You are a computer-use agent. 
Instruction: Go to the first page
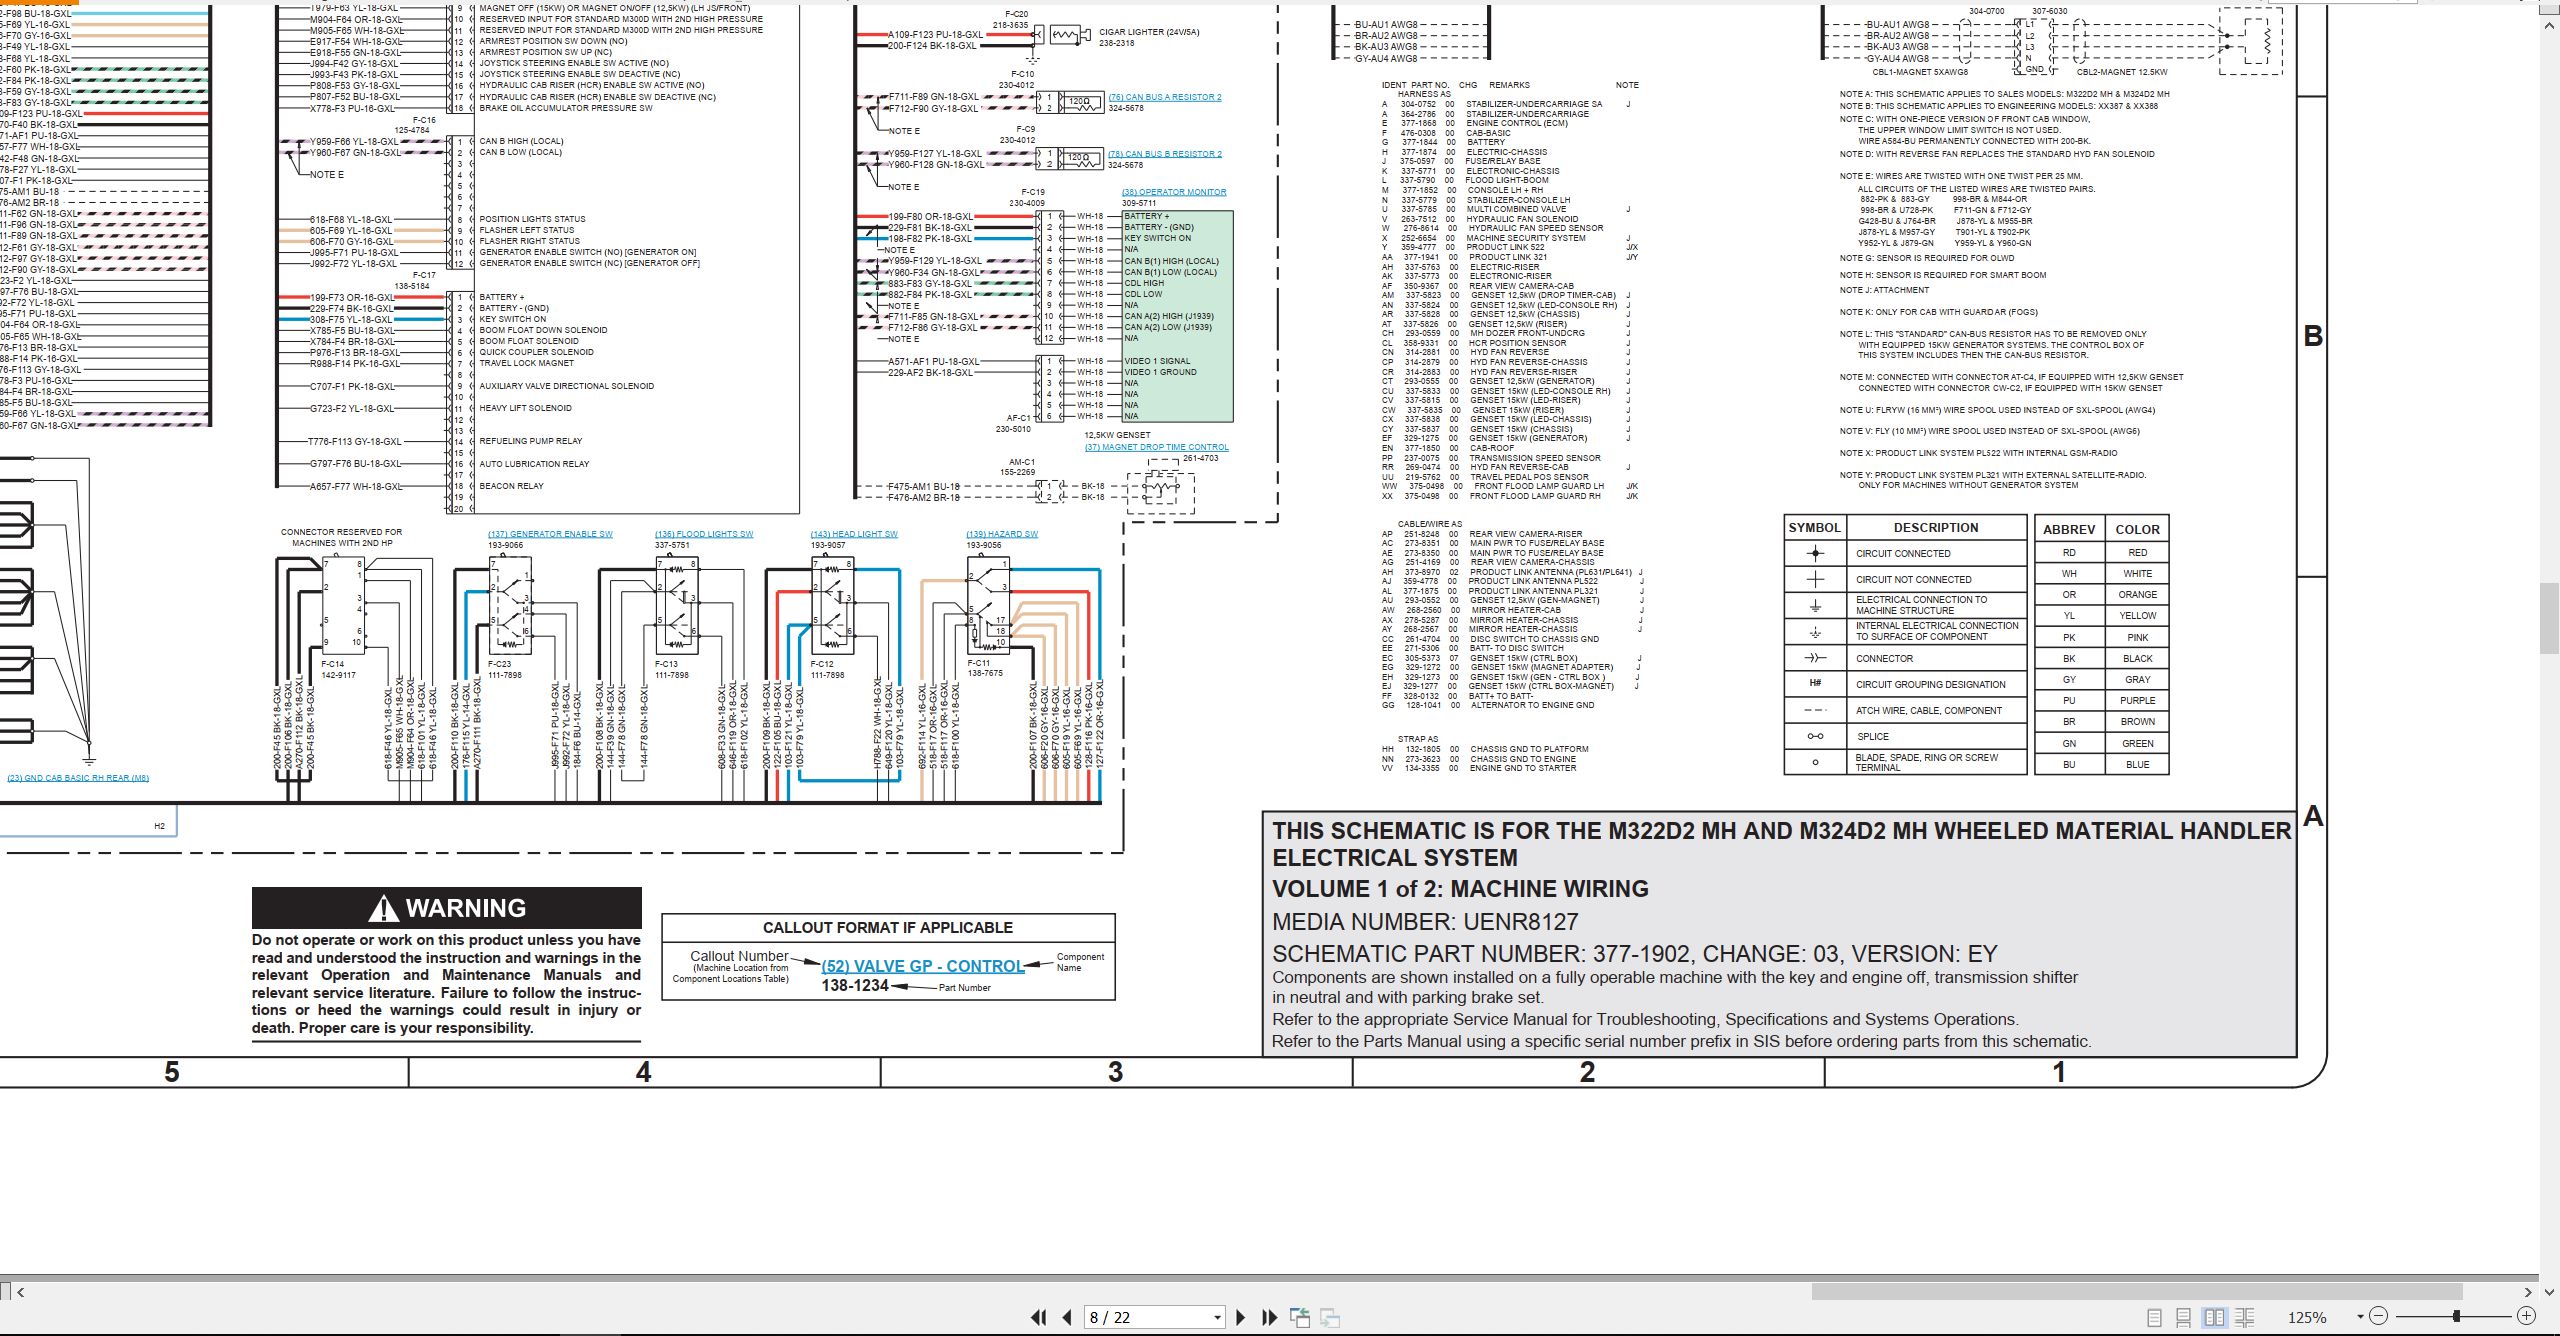[x=1039, y=1318]
